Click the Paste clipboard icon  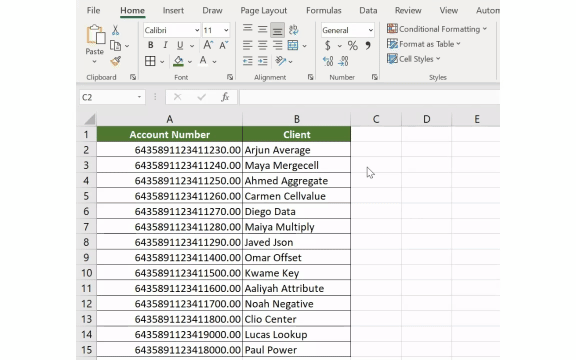(96, 35)
